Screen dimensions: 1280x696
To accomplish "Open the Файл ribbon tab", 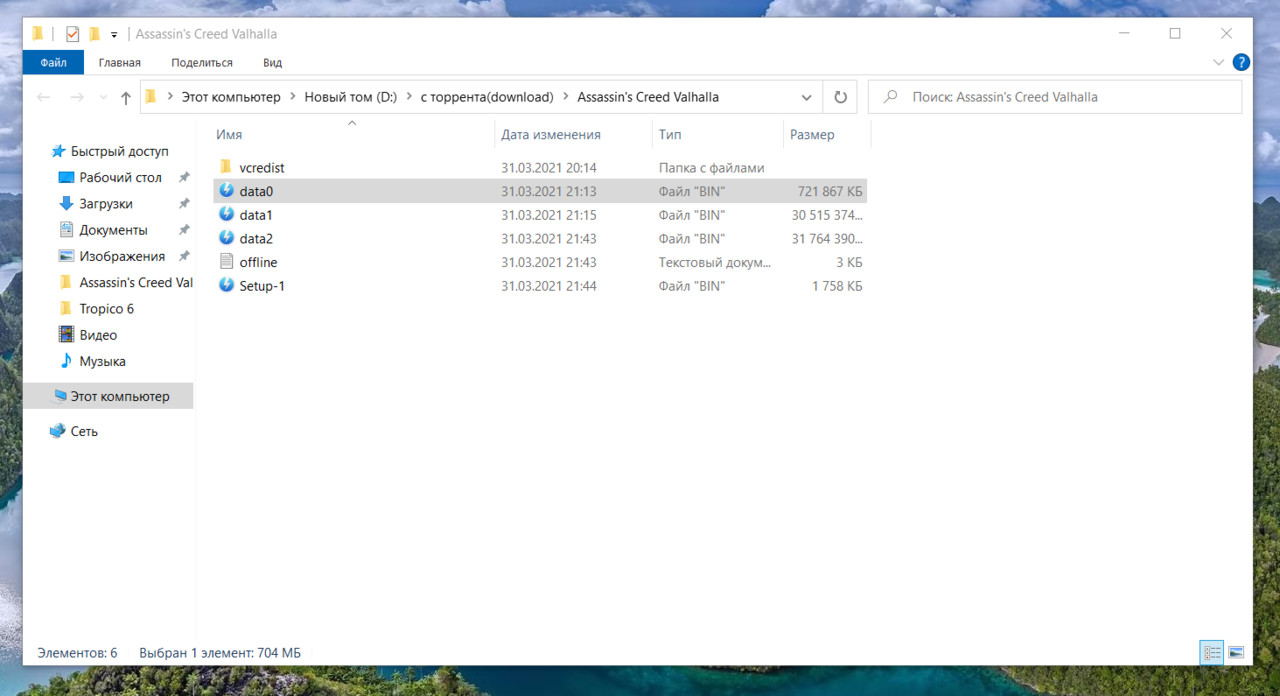I will [54, 62].
